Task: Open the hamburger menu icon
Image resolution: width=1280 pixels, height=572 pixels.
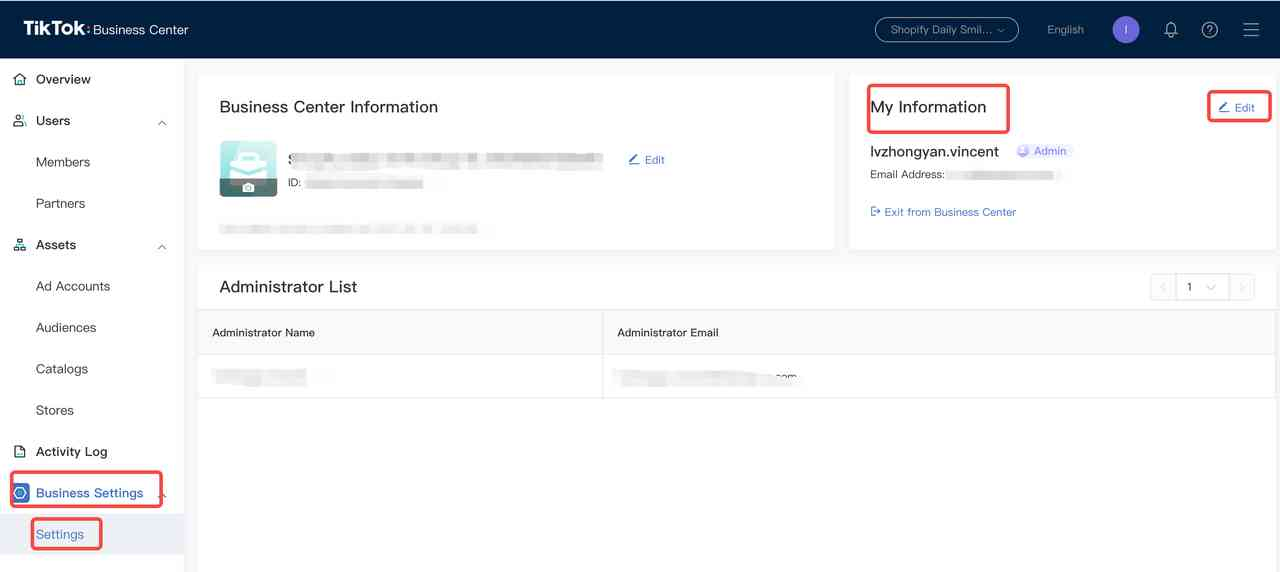Action: click(1251, 30)
